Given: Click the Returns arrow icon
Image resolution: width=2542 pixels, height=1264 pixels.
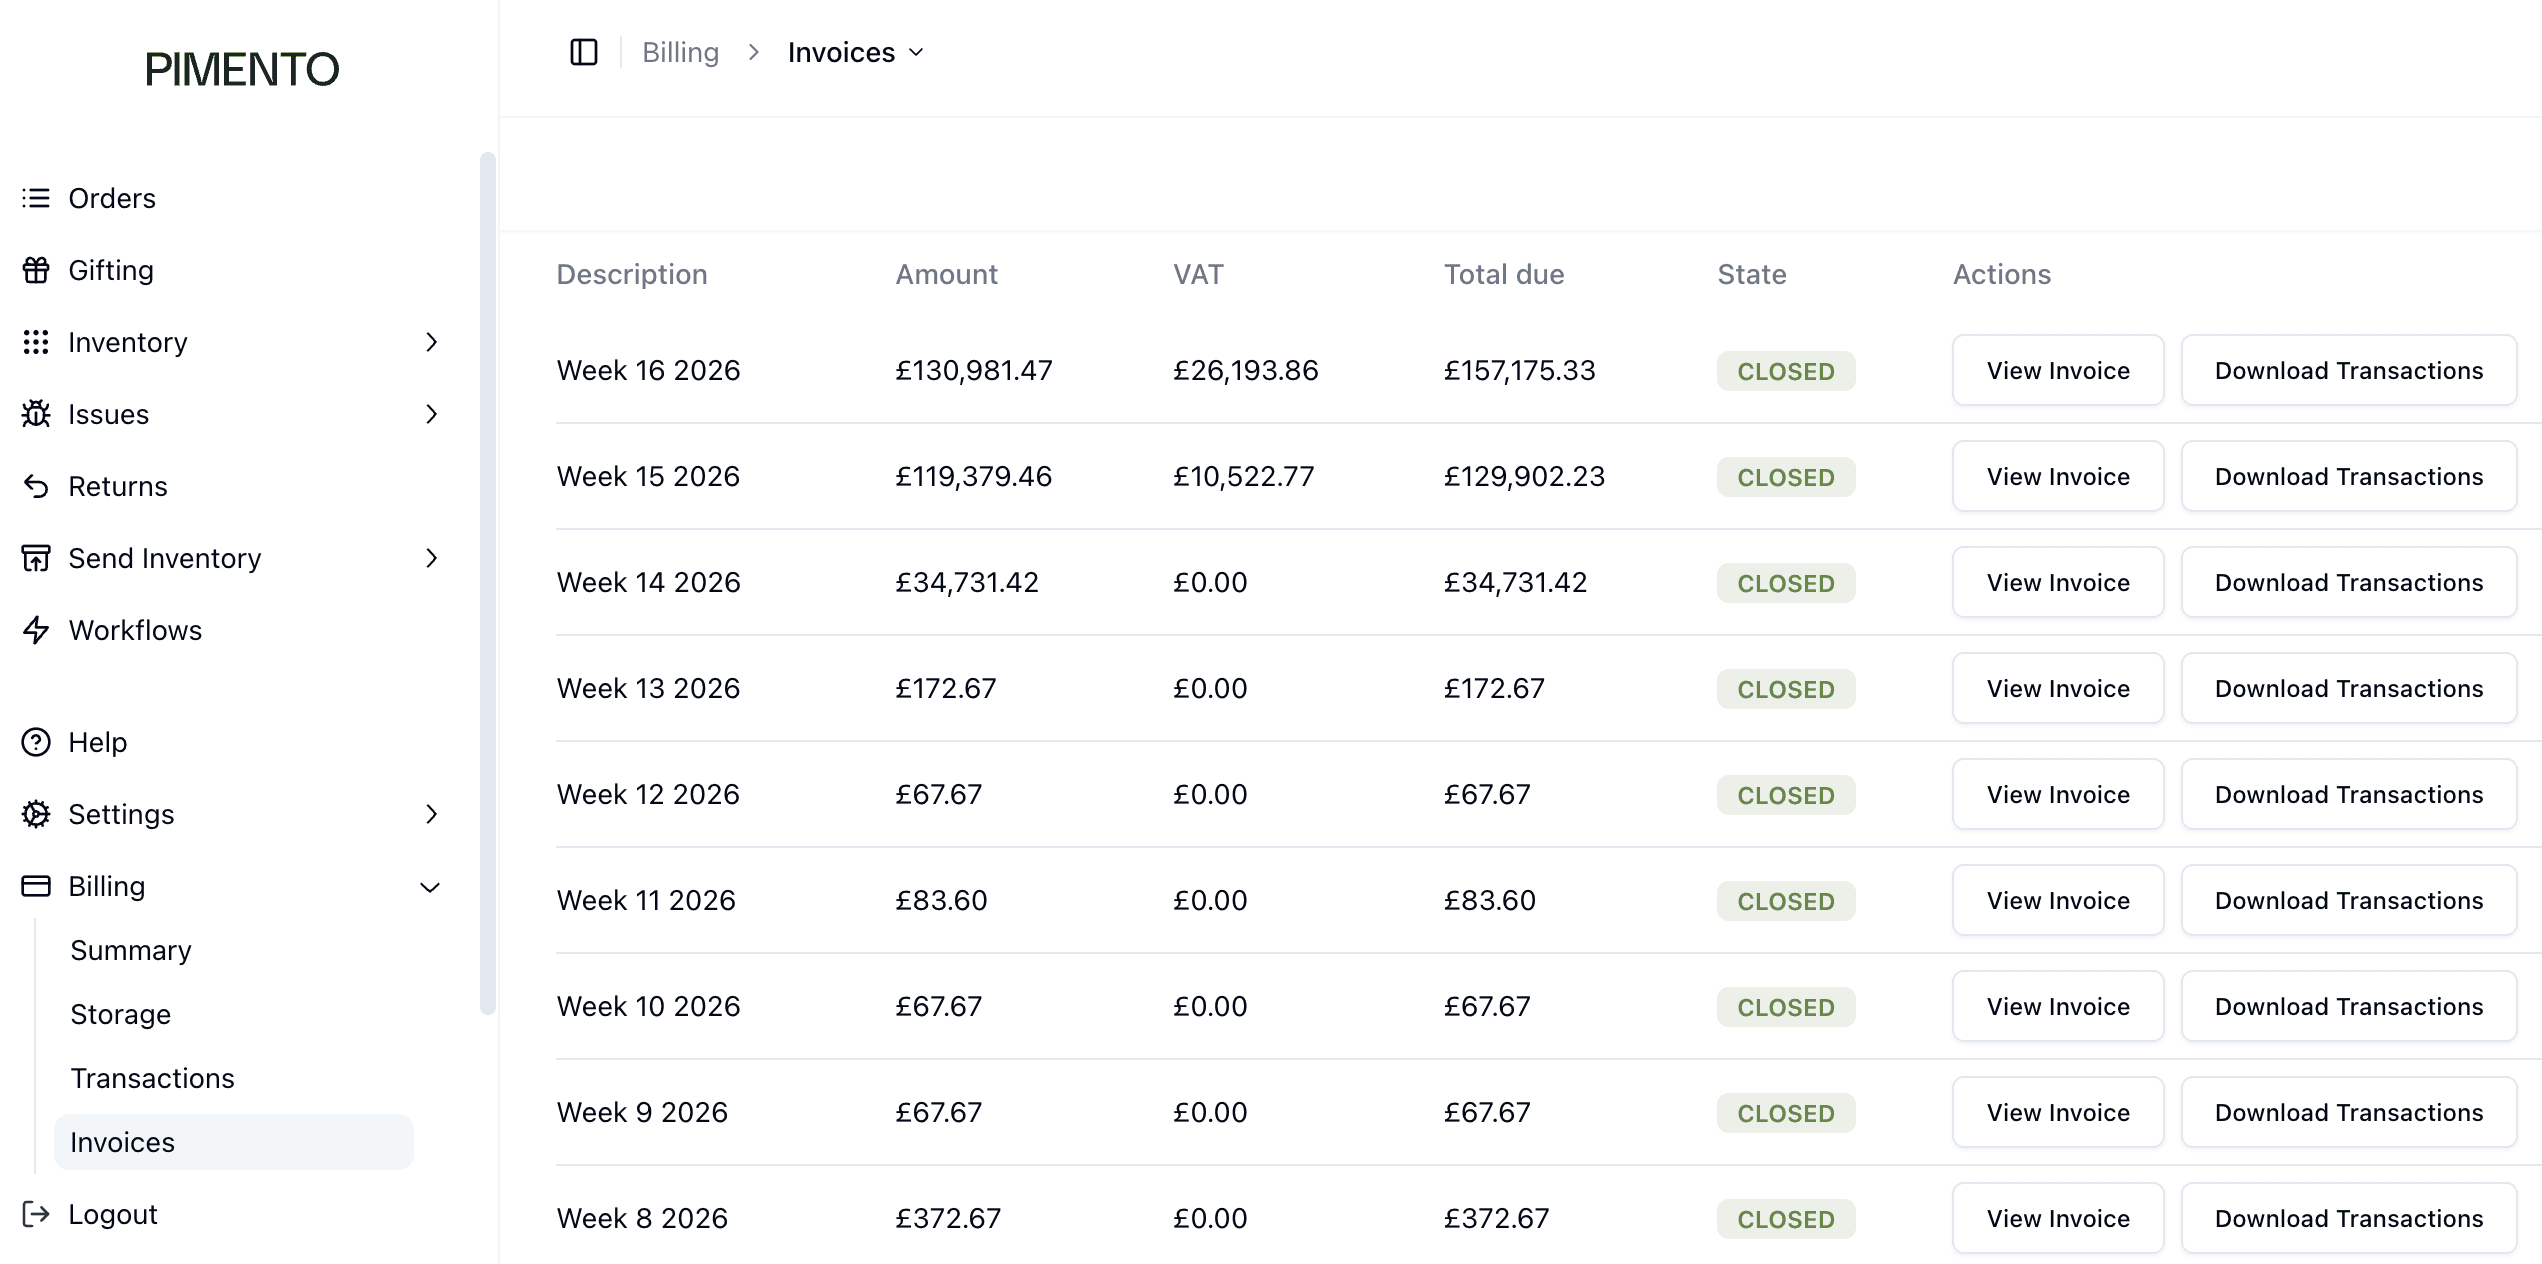Looking at the screenshot, I should click(36, 486).
